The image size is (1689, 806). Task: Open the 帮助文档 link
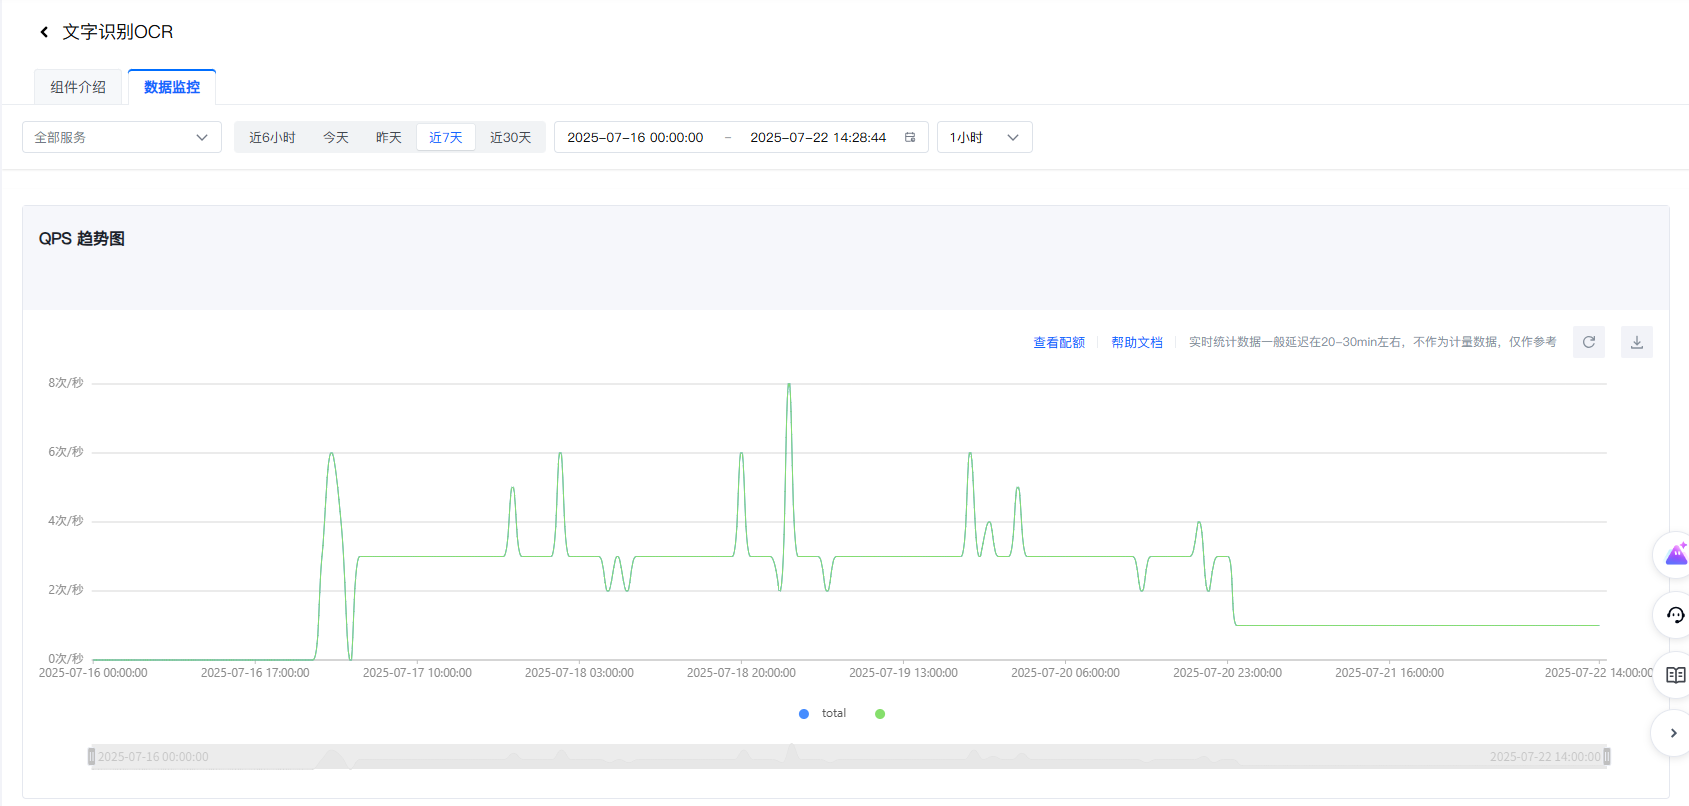[x=1136, y=342]
